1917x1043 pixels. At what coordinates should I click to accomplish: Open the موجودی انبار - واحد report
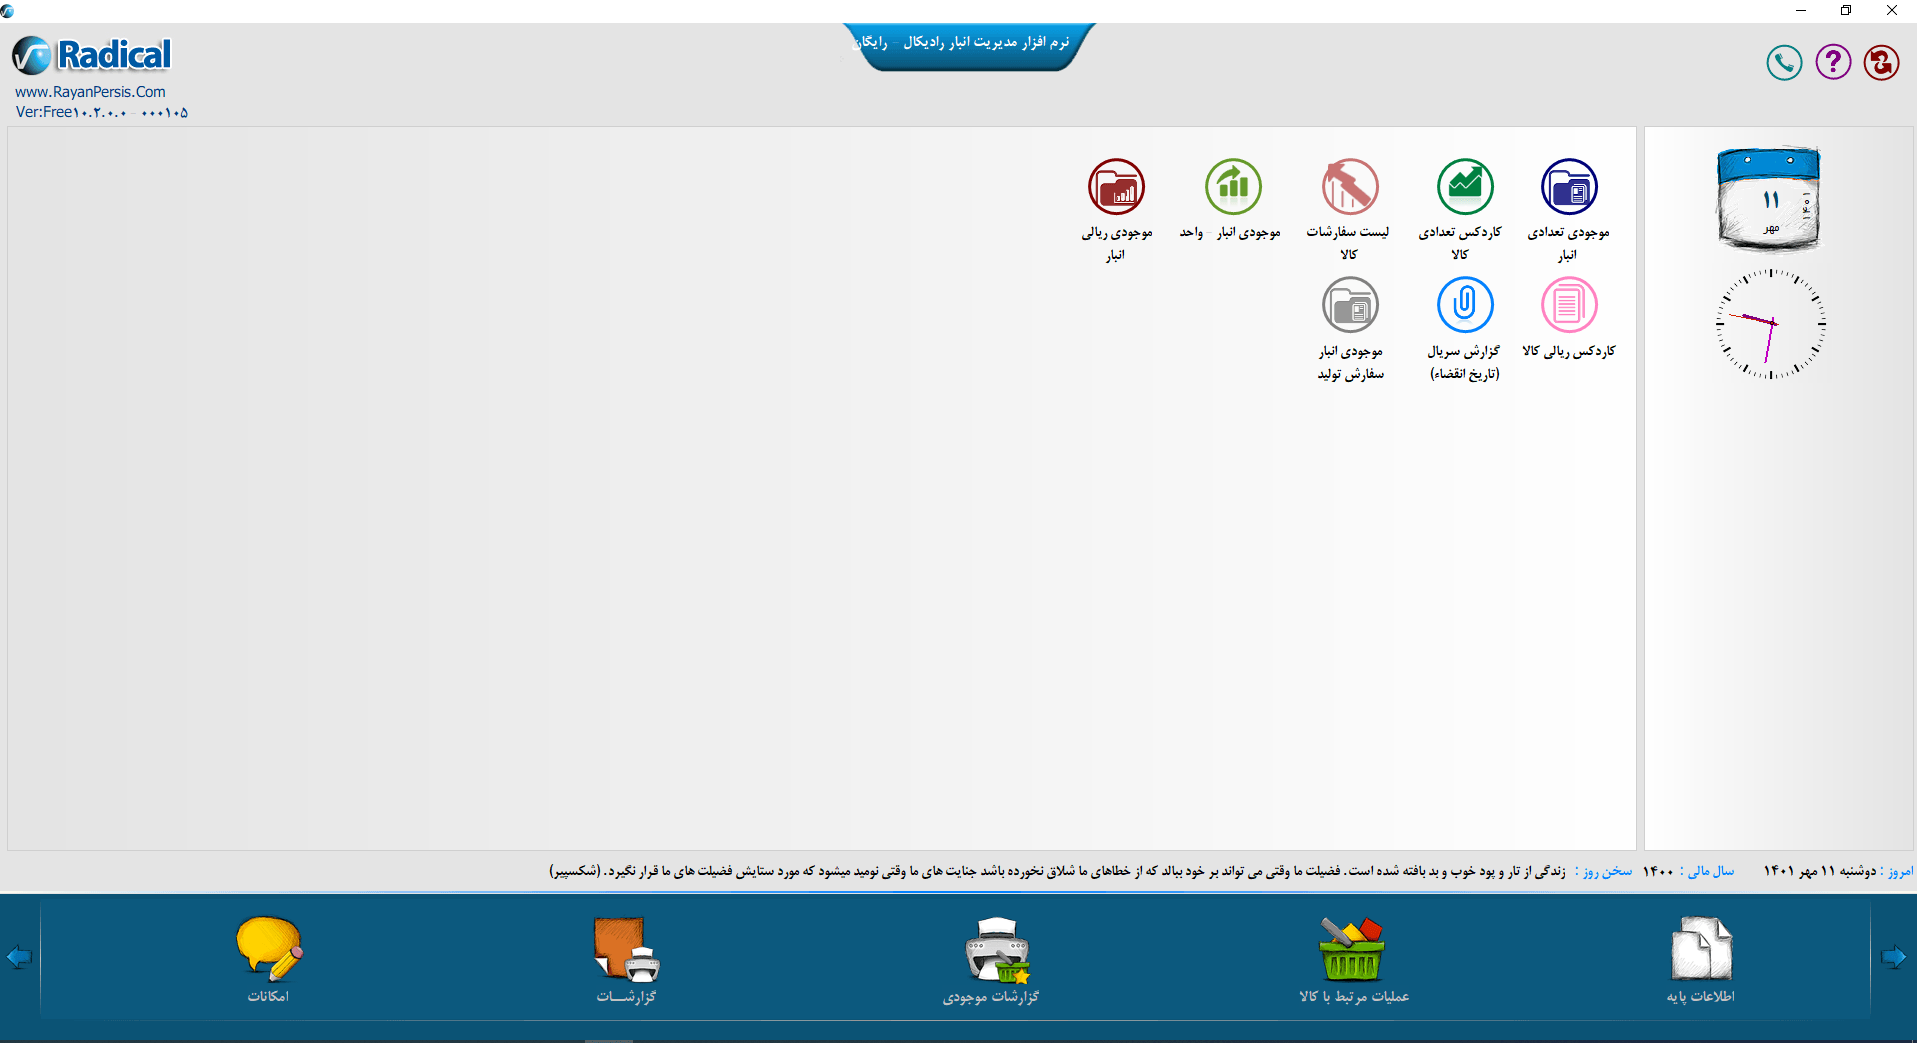pyautogui.click(x=1232, y=187)
